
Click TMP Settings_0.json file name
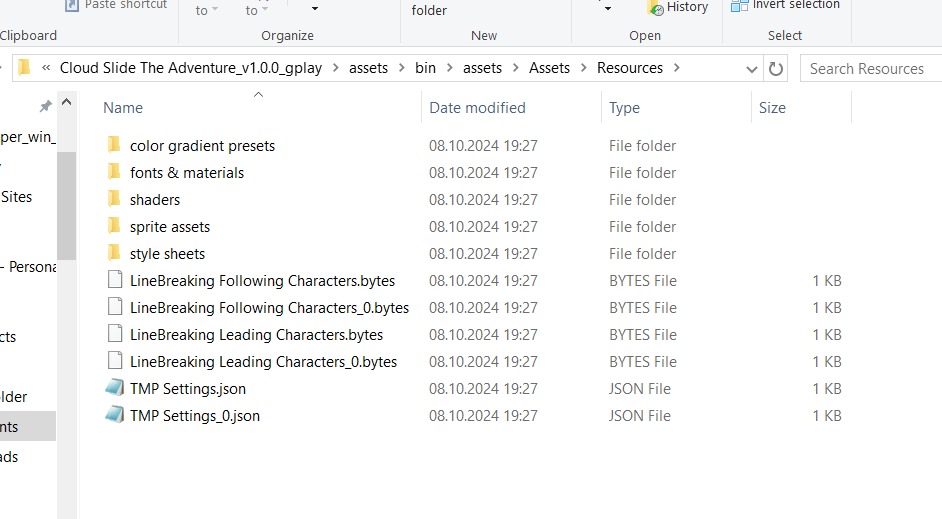coord(195,416)
